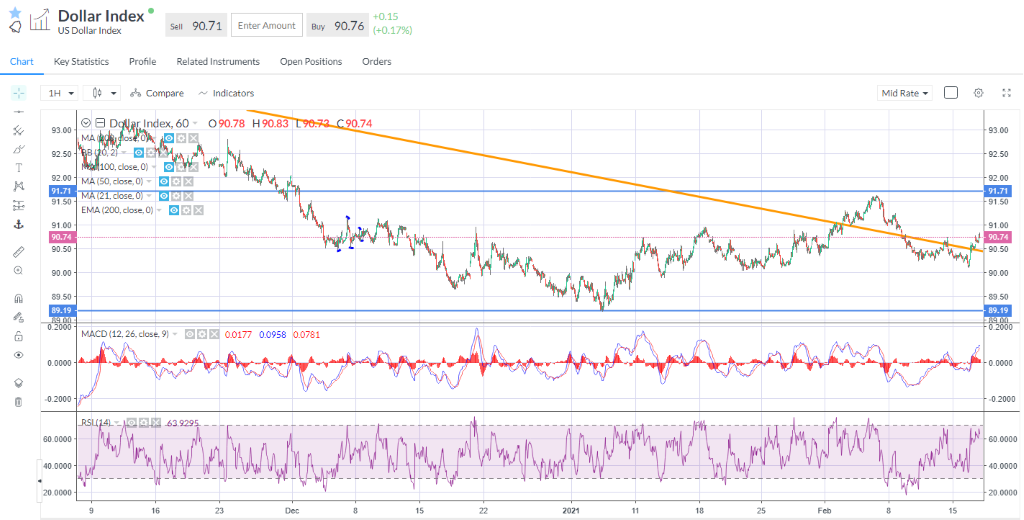Select the text annotation tool
1024x520 pixels.
18,168
